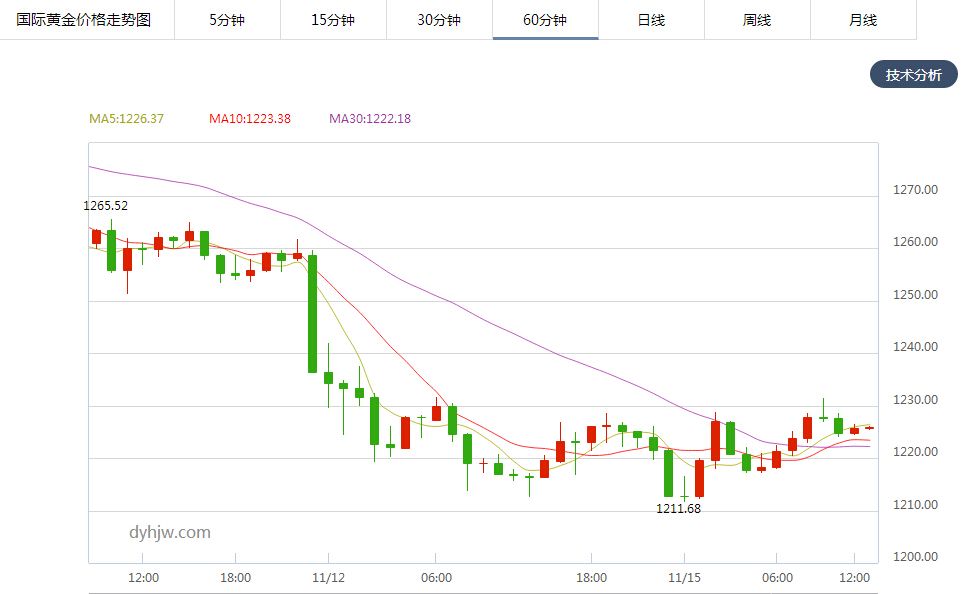The width and height of the screenshot is (972, 594).
Task: Click the 11/12 date axis label
Action: [328, 578]
